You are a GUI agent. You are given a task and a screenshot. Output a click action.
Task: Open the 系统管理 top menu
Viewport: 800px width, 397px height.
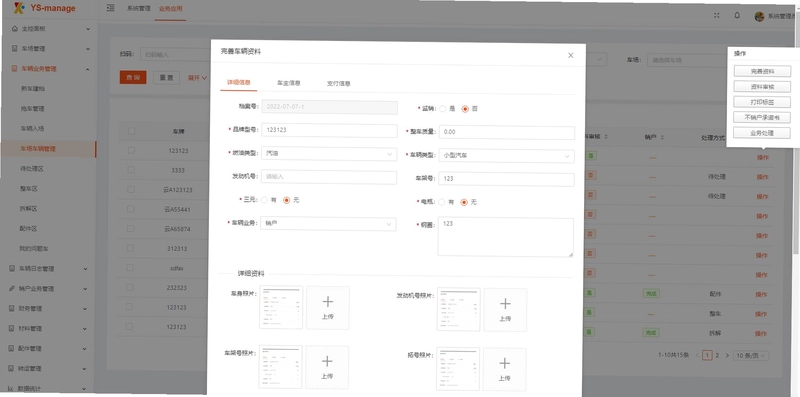click(139, 9)
